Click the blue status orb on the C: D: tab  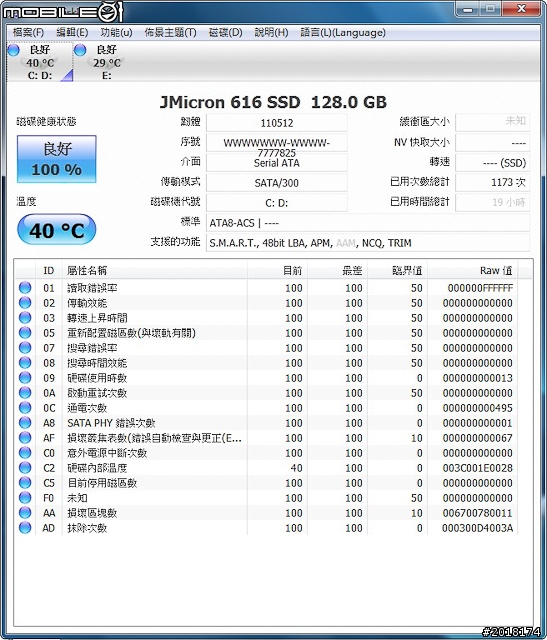(13, 50)
